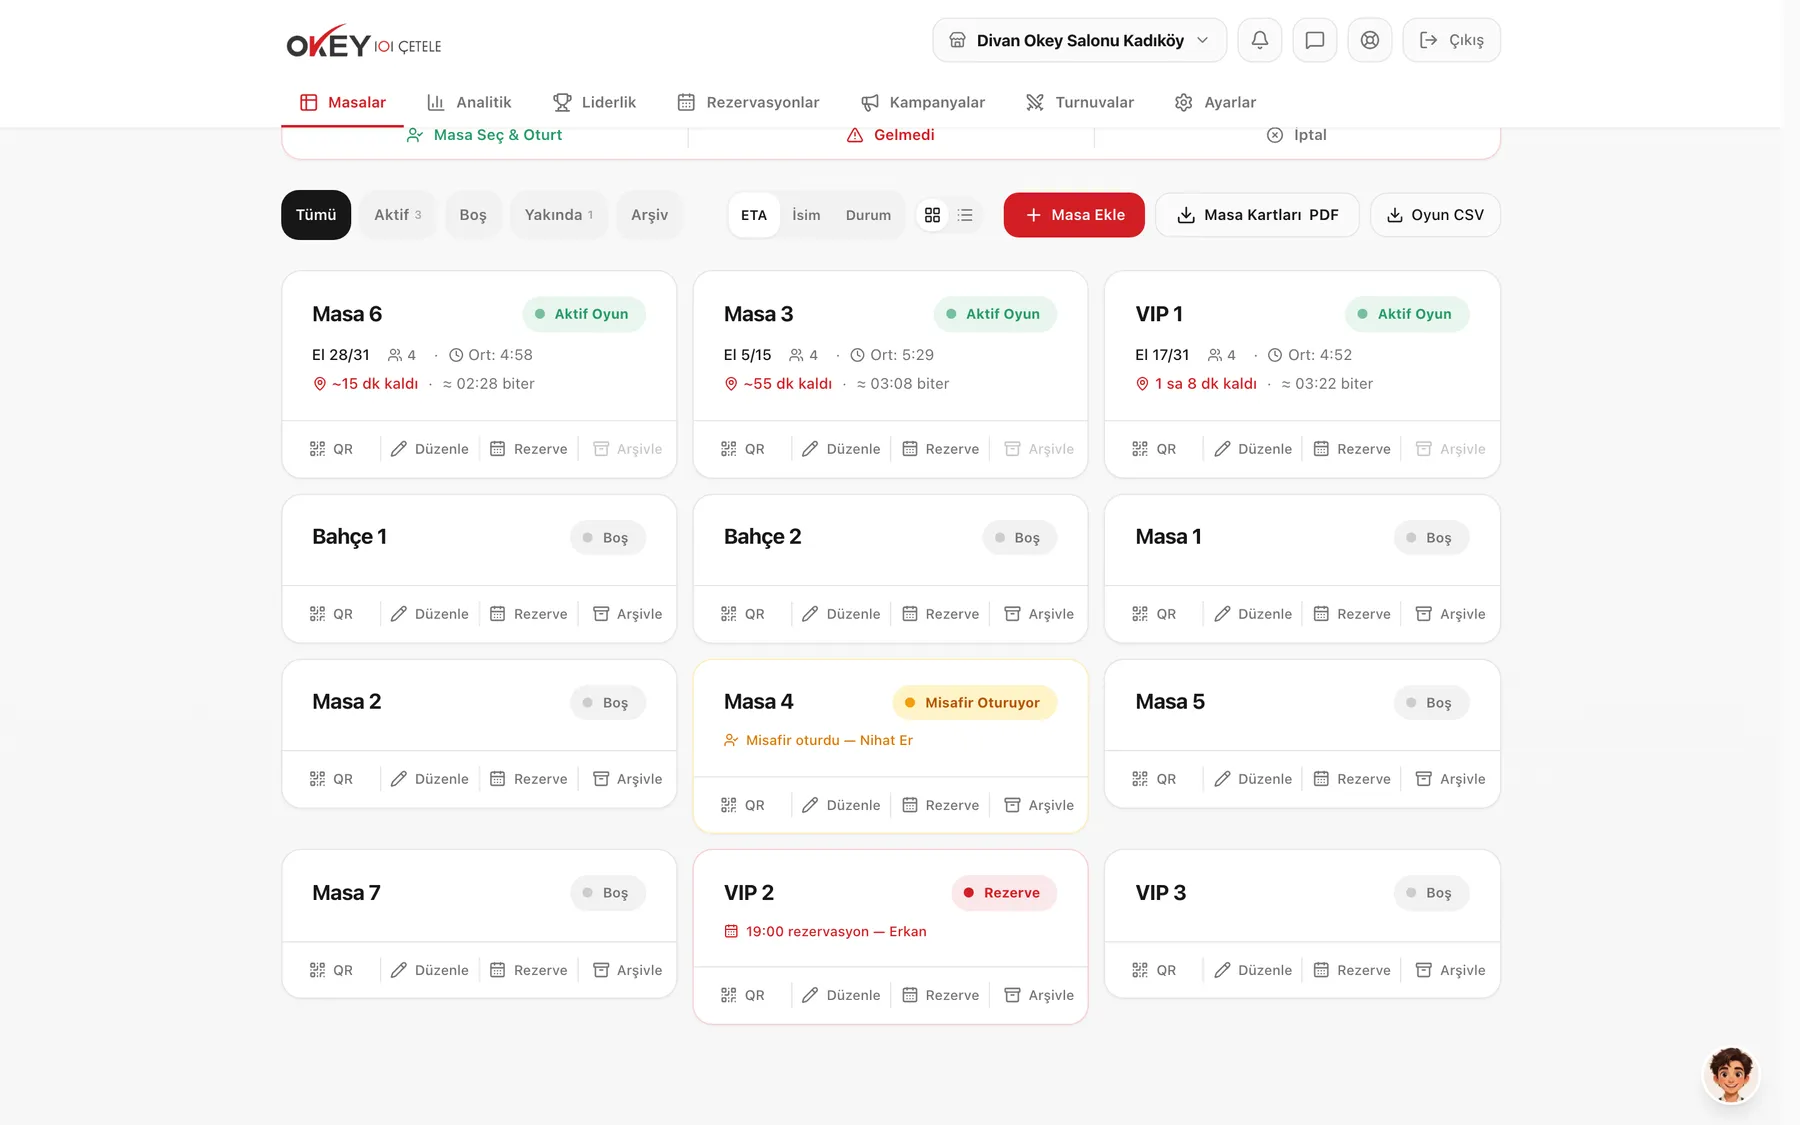Viewport: 1800px width, 1125px height.
Task: Sort tables by ETA
Action: (754, 215)
